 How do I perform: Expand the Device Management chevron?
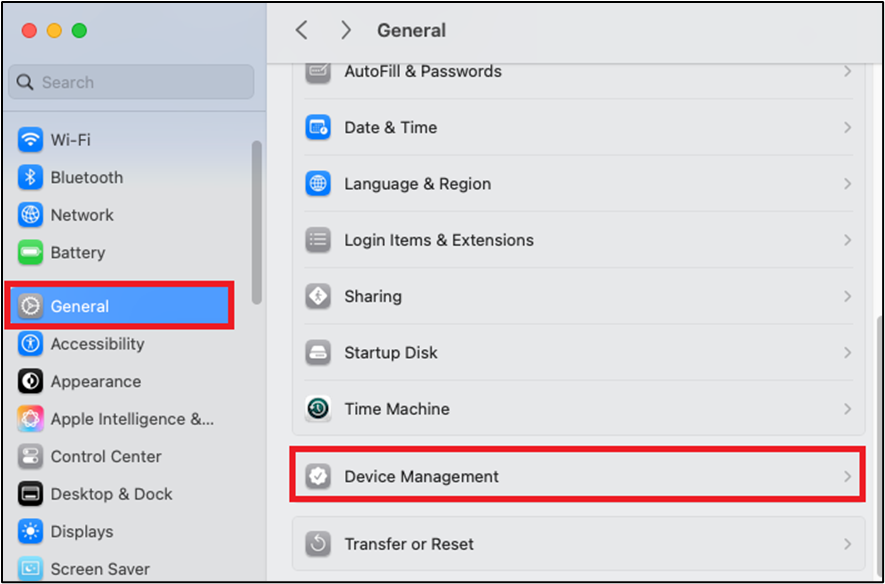coord(847,477)
